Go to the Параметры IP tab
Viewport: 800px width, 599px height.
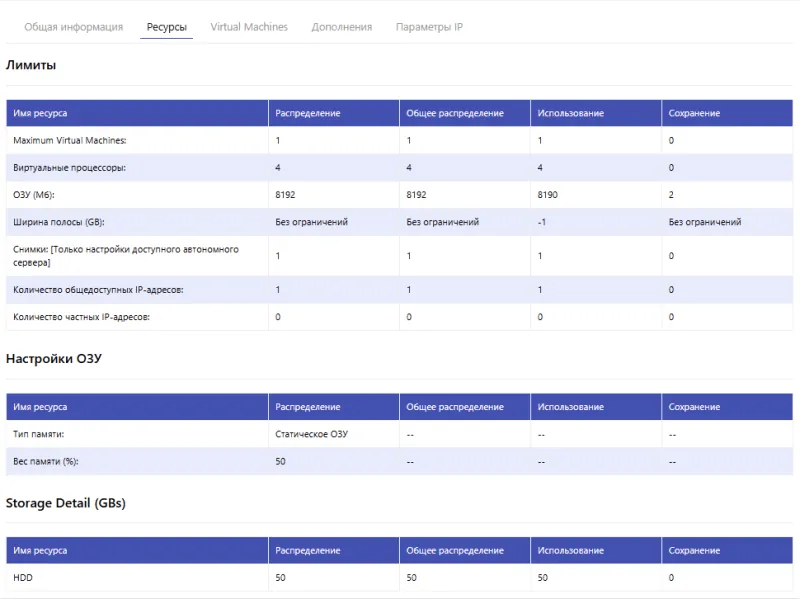[x=429, y=27]
